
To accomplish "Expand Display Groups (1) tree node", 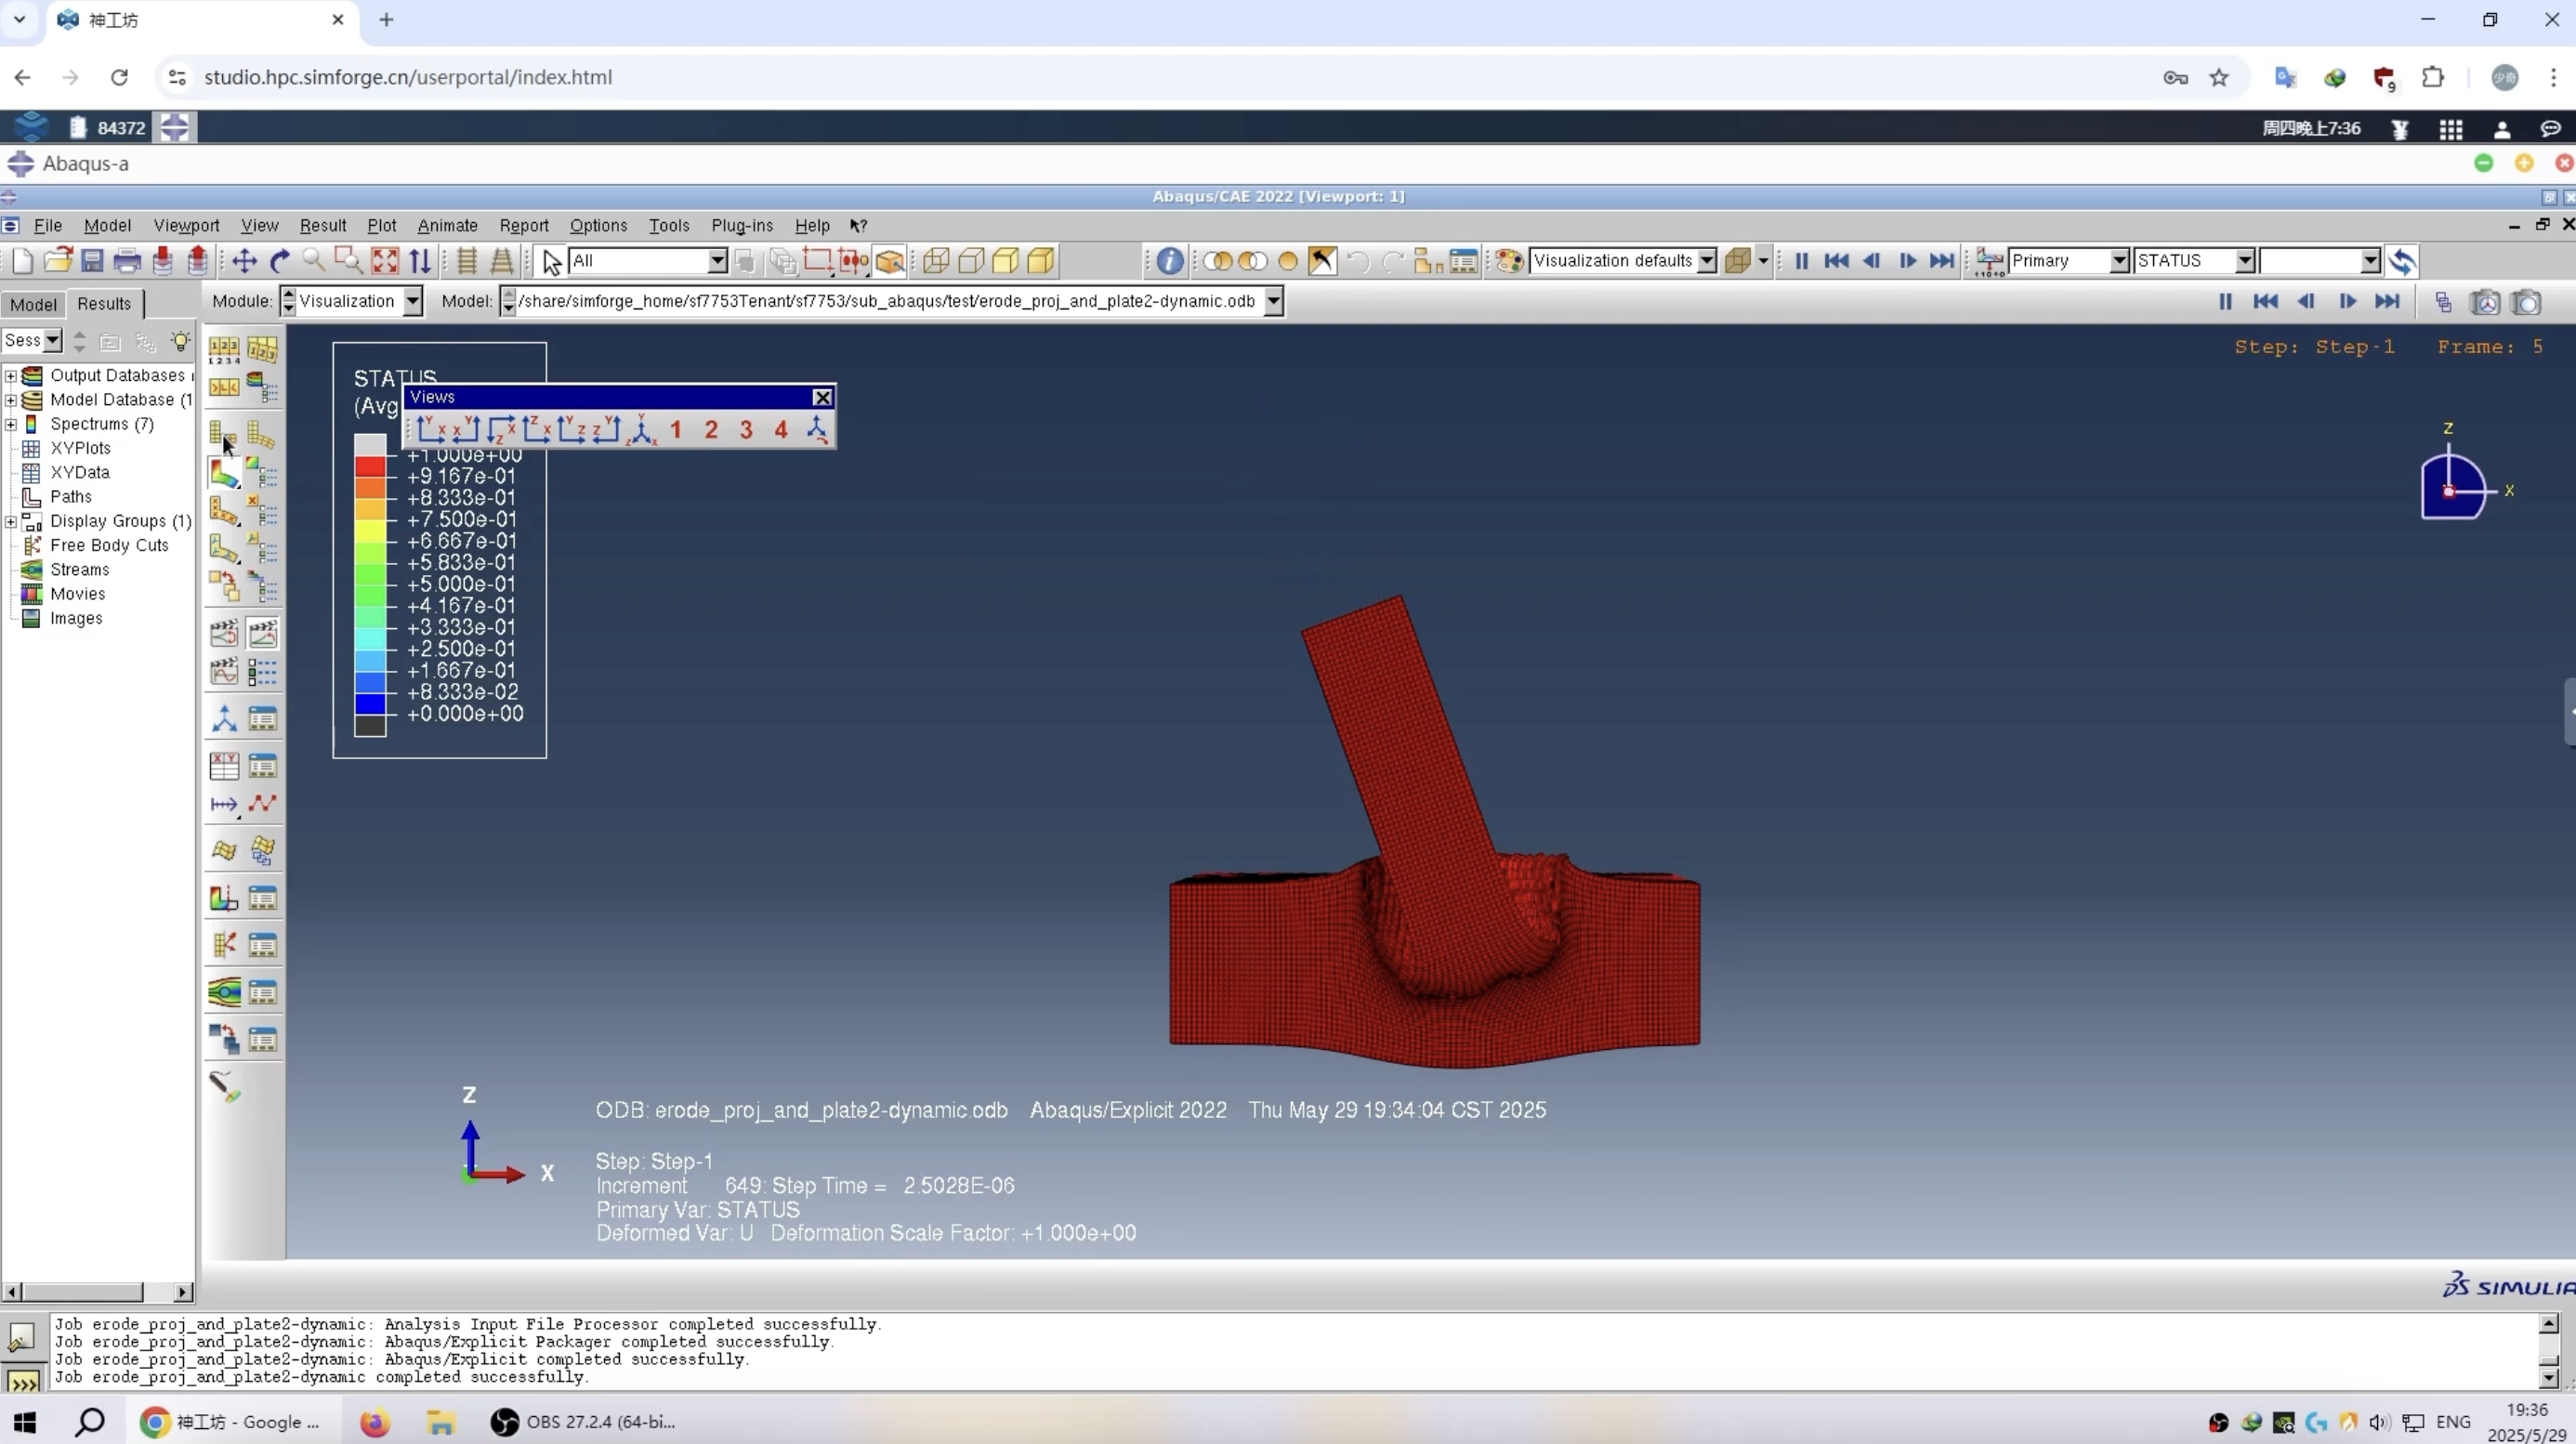I will pos(10,521).
